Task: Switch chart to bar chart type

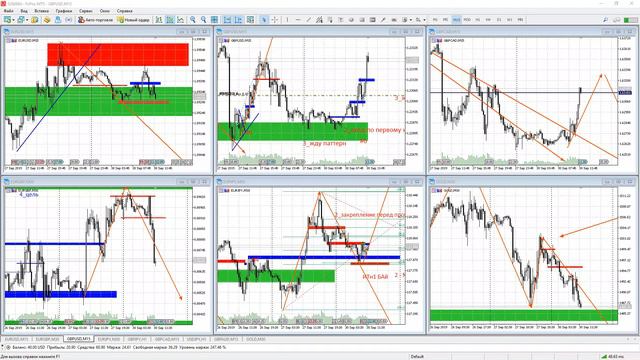Action: [x=159, y=20]
